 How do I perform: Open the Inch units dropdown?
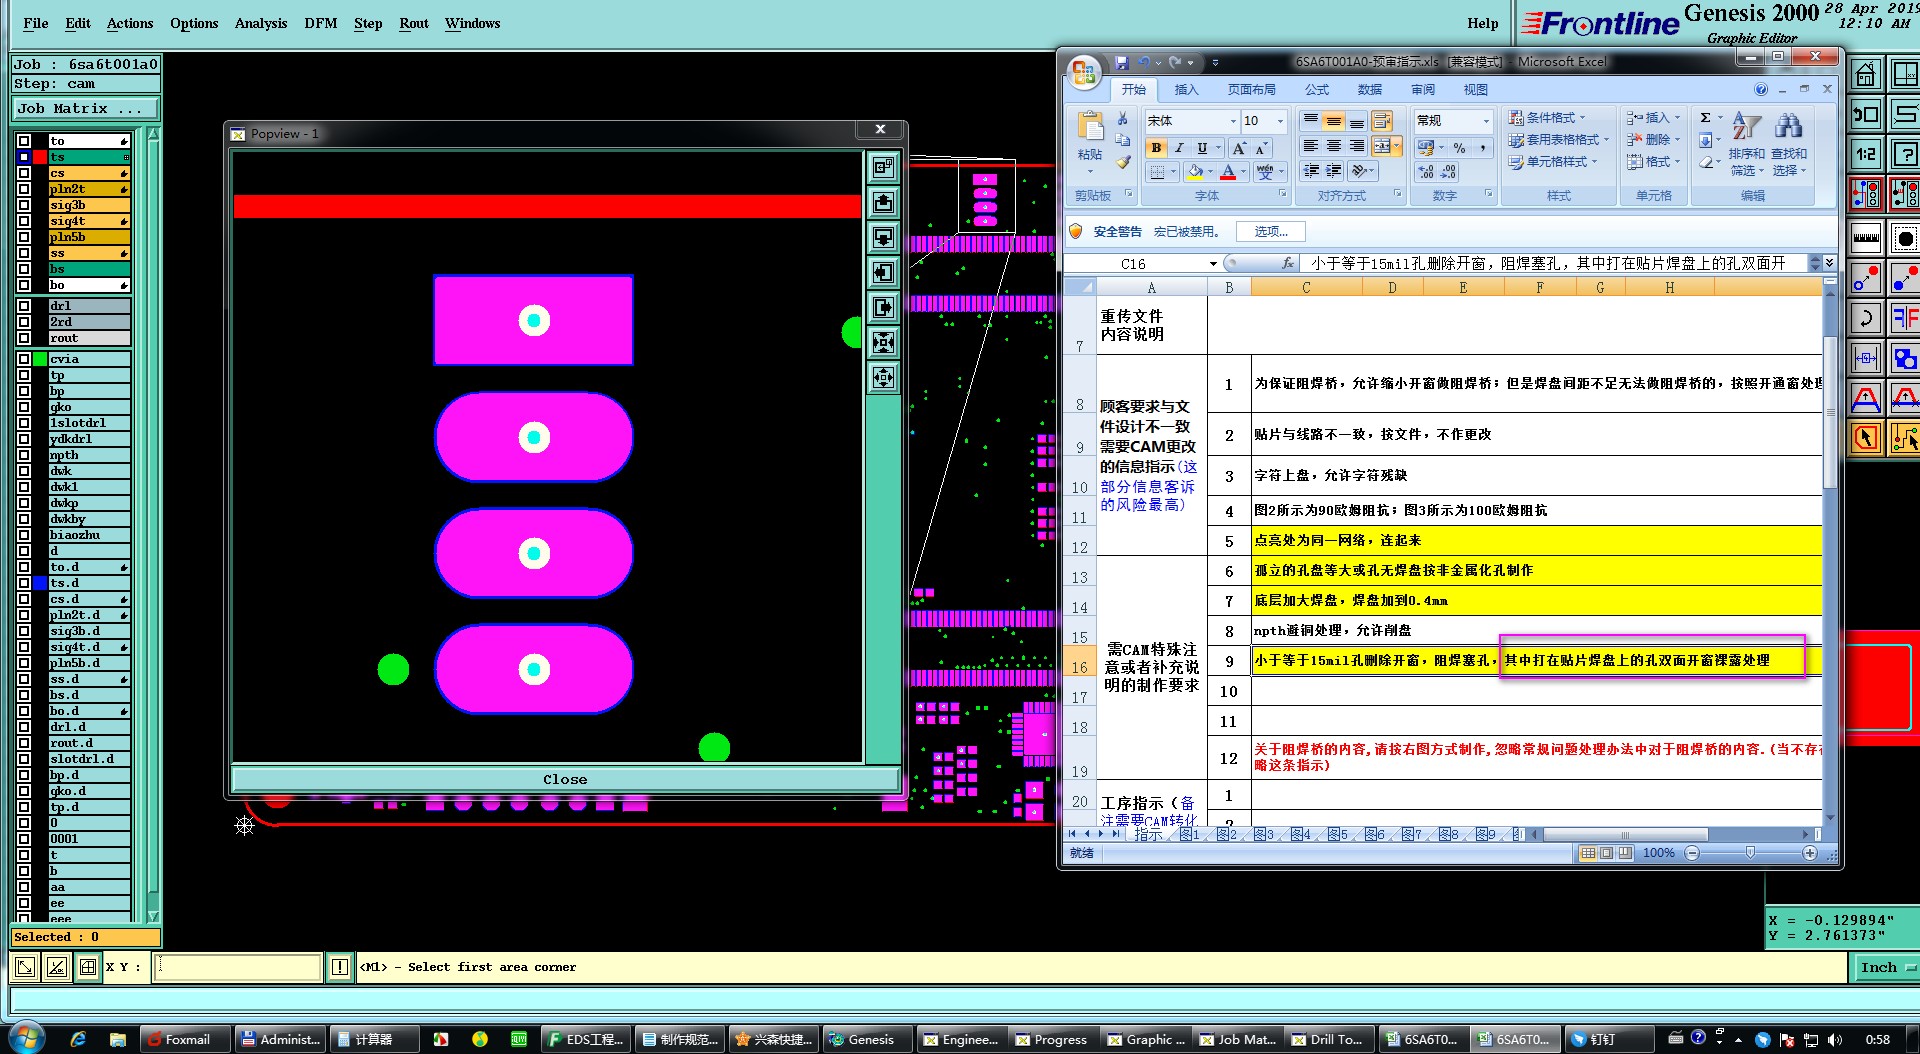click(x=1886, y=967)
